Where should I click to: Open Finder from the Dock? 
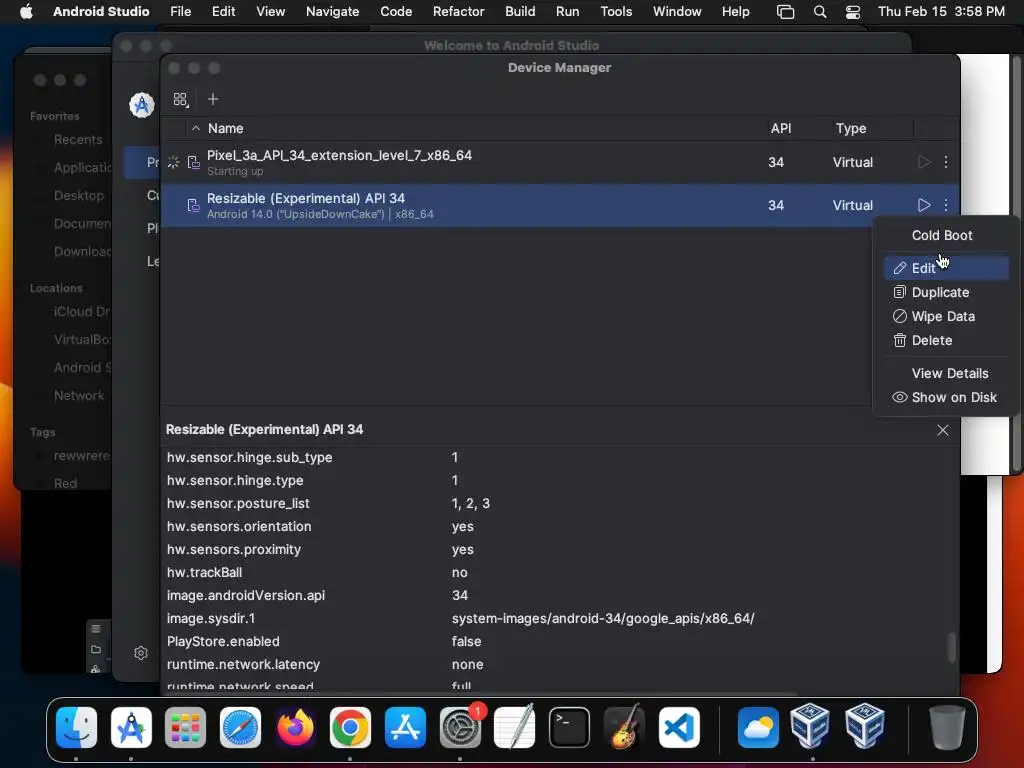pos(76,727)
